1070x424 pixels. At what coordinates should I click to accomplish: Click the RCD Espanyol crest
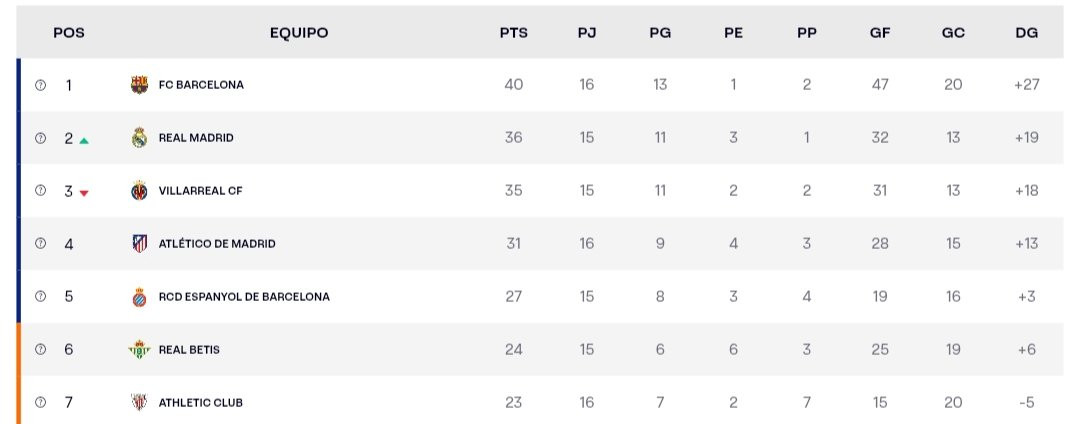[139, 297]
